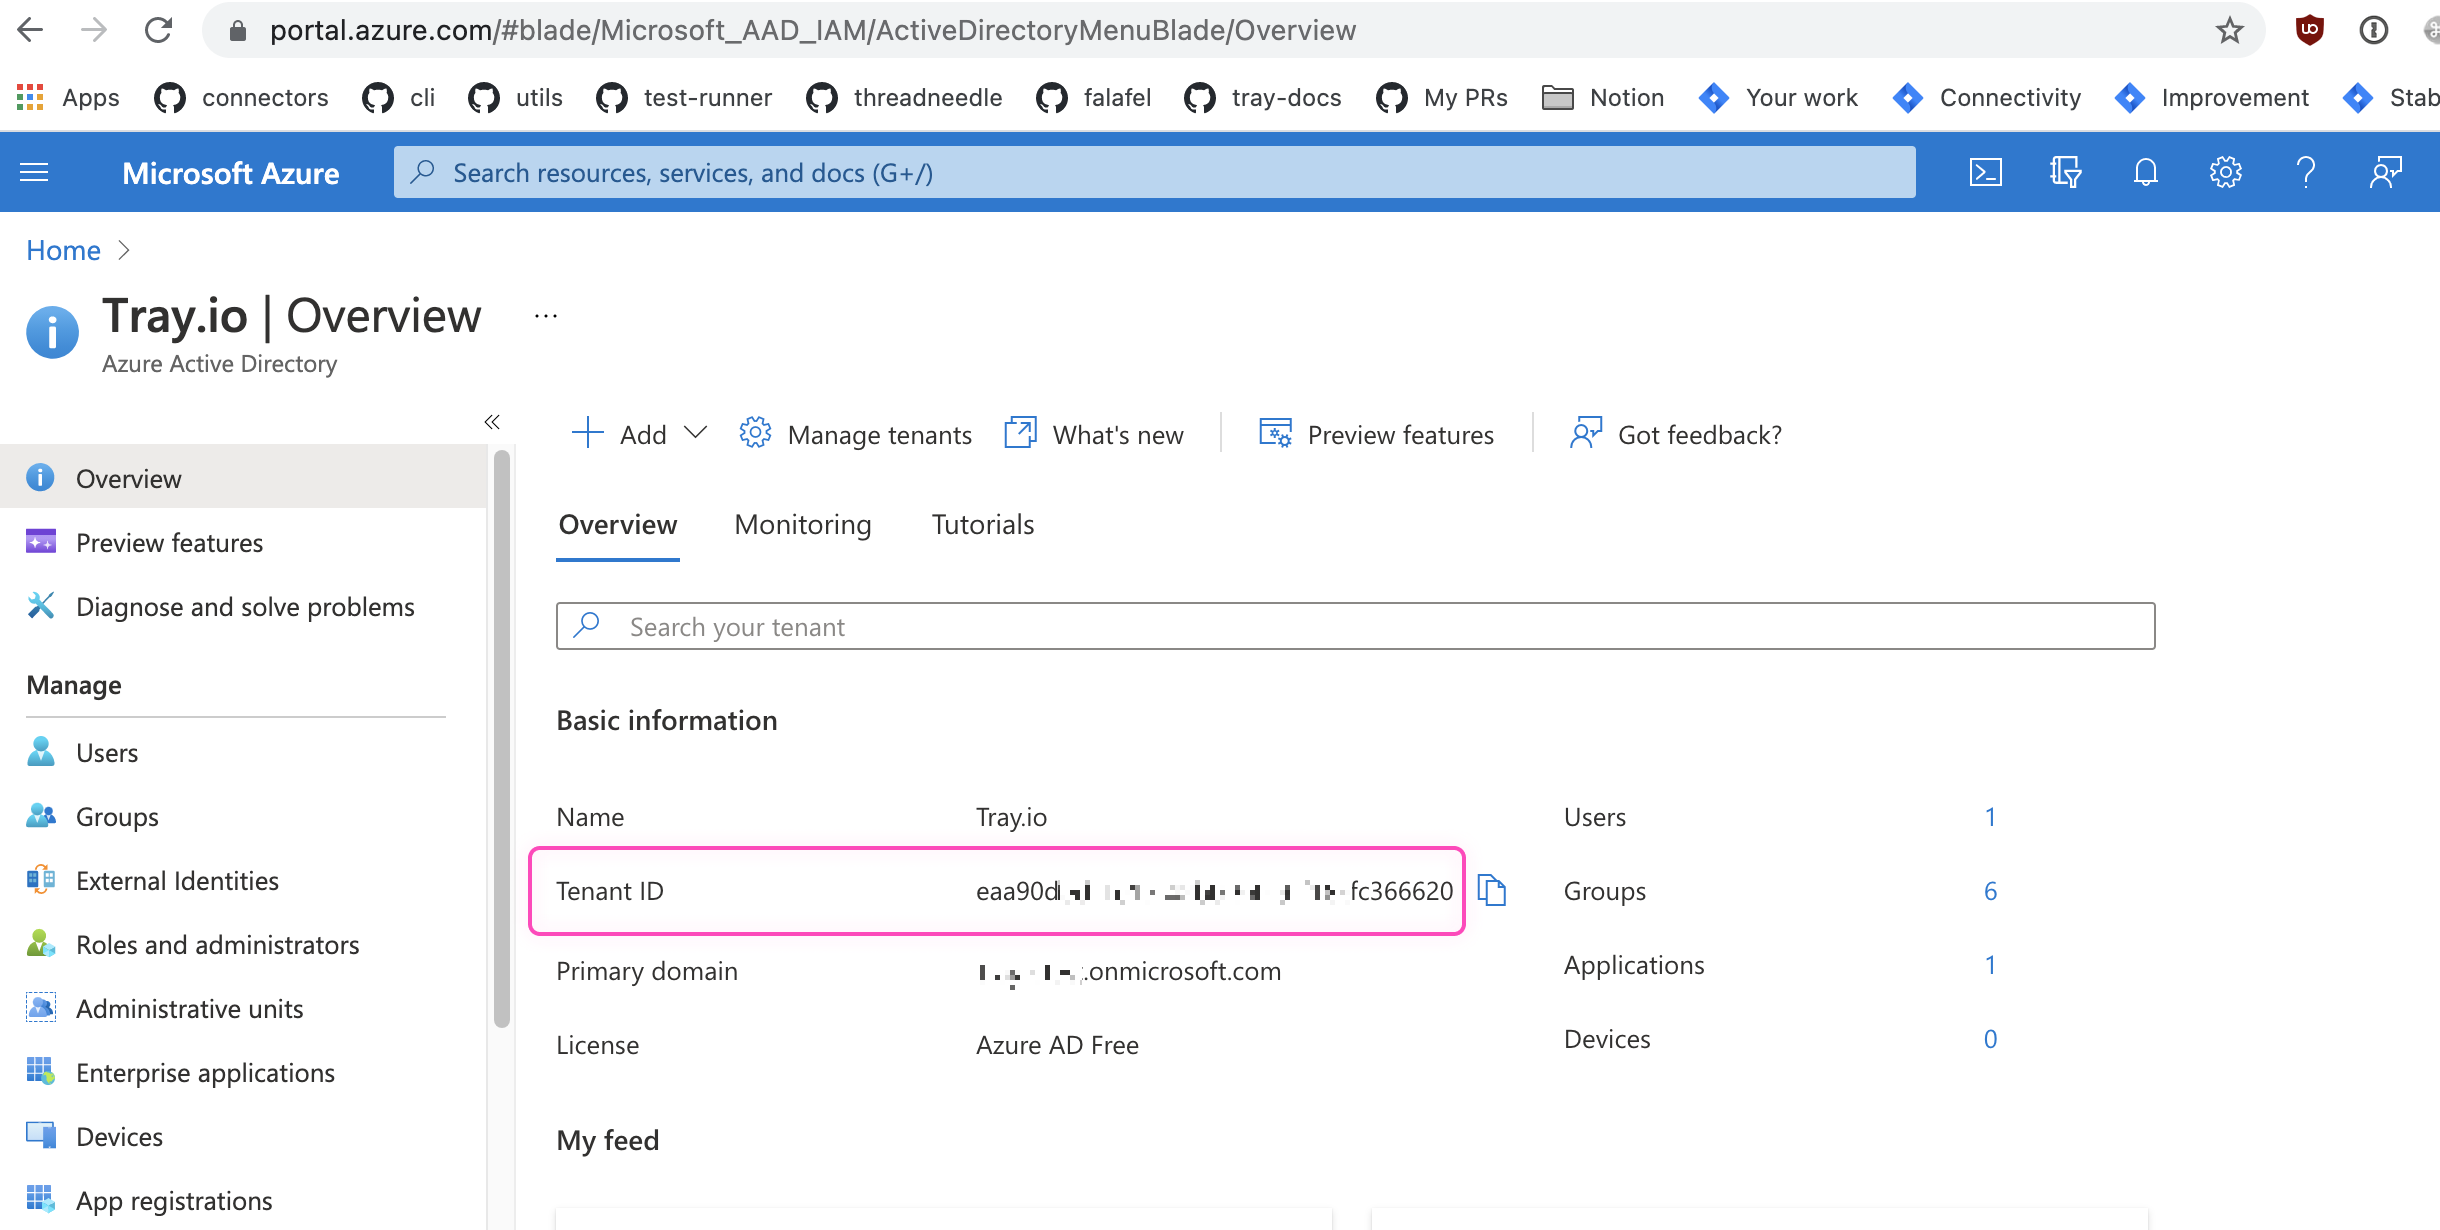Open Groups from the Manage section
The height and width of the screenshot is (1230, 2440).
[x=116, y=816]
